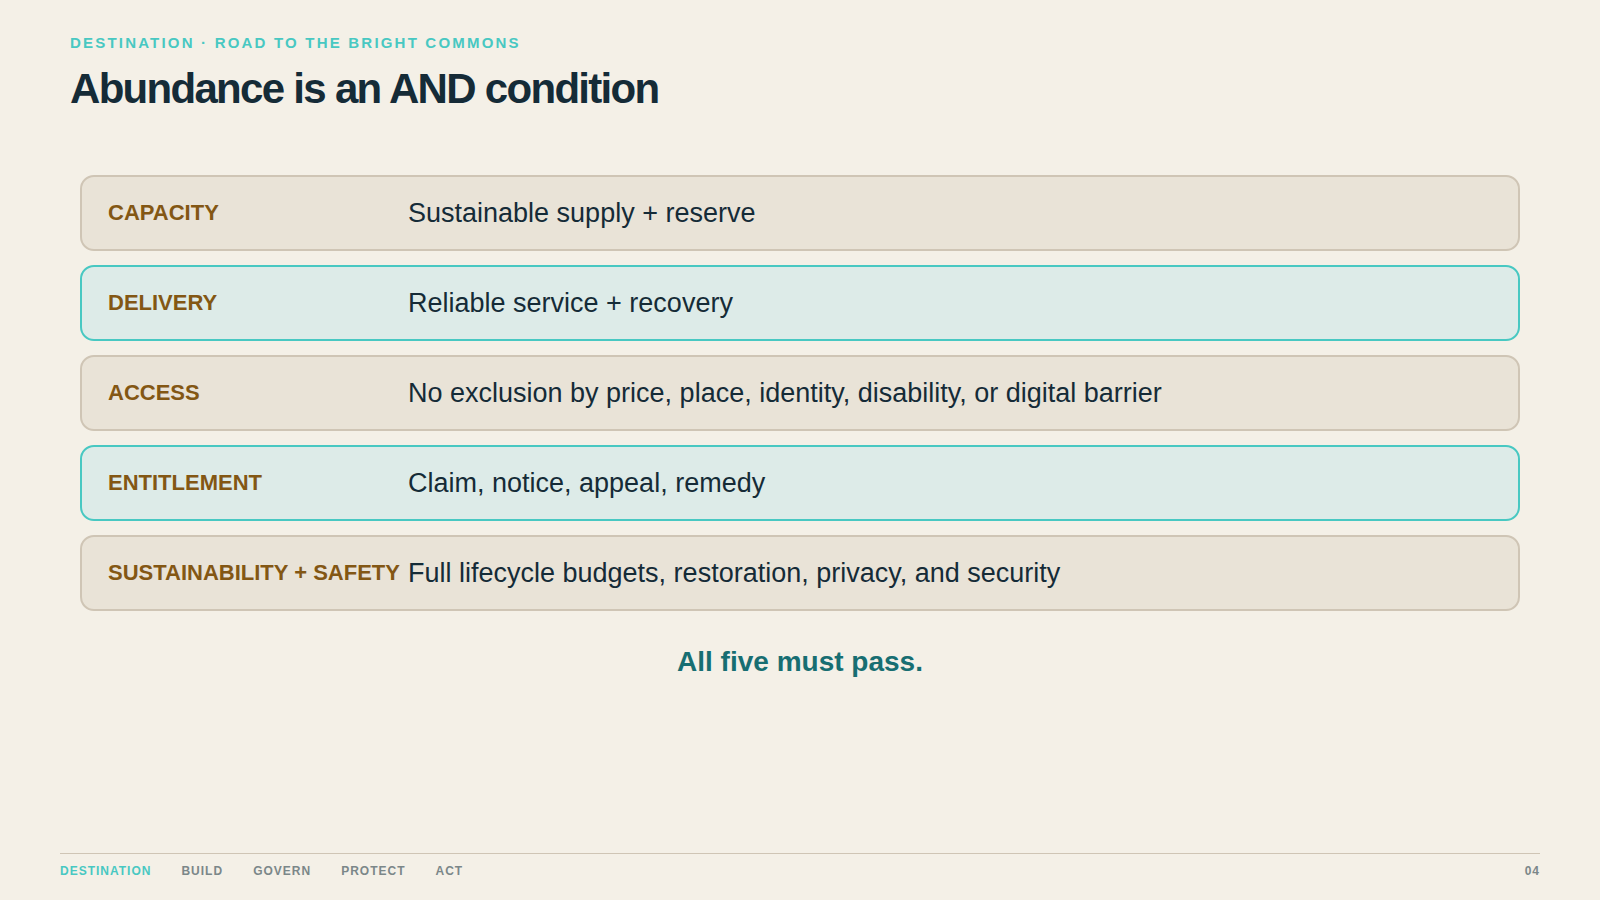Select the 'Abundance is an AND condition' title
Image resolution: width=1600 pixels, height=900 pixels.
coord(365,89)
